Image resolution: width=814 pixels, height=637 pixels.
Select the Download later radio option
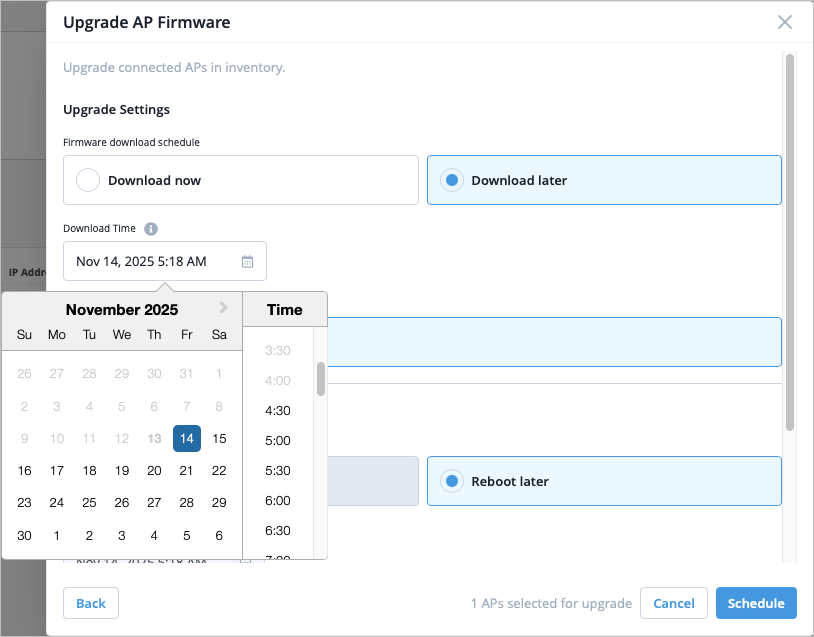point(453,181)
